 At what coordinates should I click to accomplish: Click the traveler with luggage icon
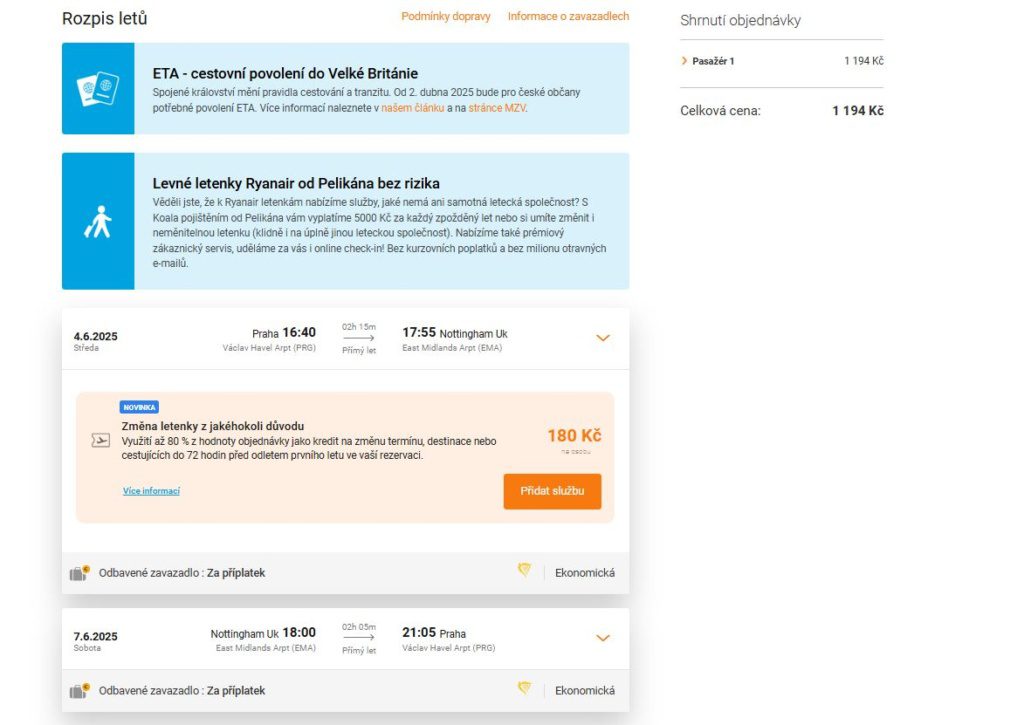click(98, 222)
